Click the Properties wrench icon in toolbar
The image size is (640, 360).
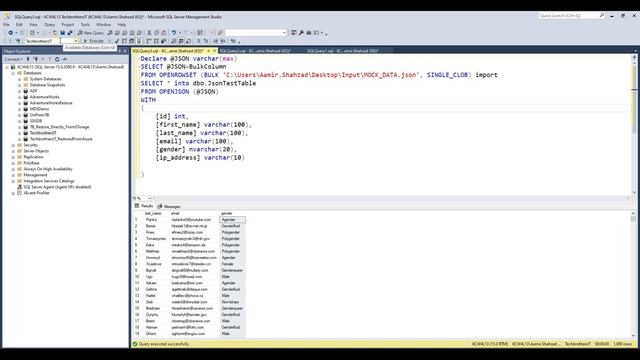pos(301,33)
